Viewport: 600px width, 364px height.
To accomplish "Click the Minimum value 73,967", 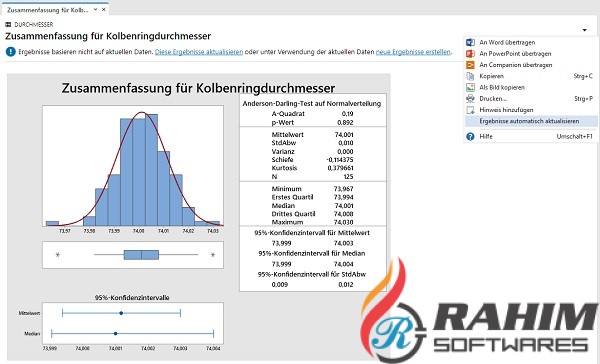I will tap(344, 189).
